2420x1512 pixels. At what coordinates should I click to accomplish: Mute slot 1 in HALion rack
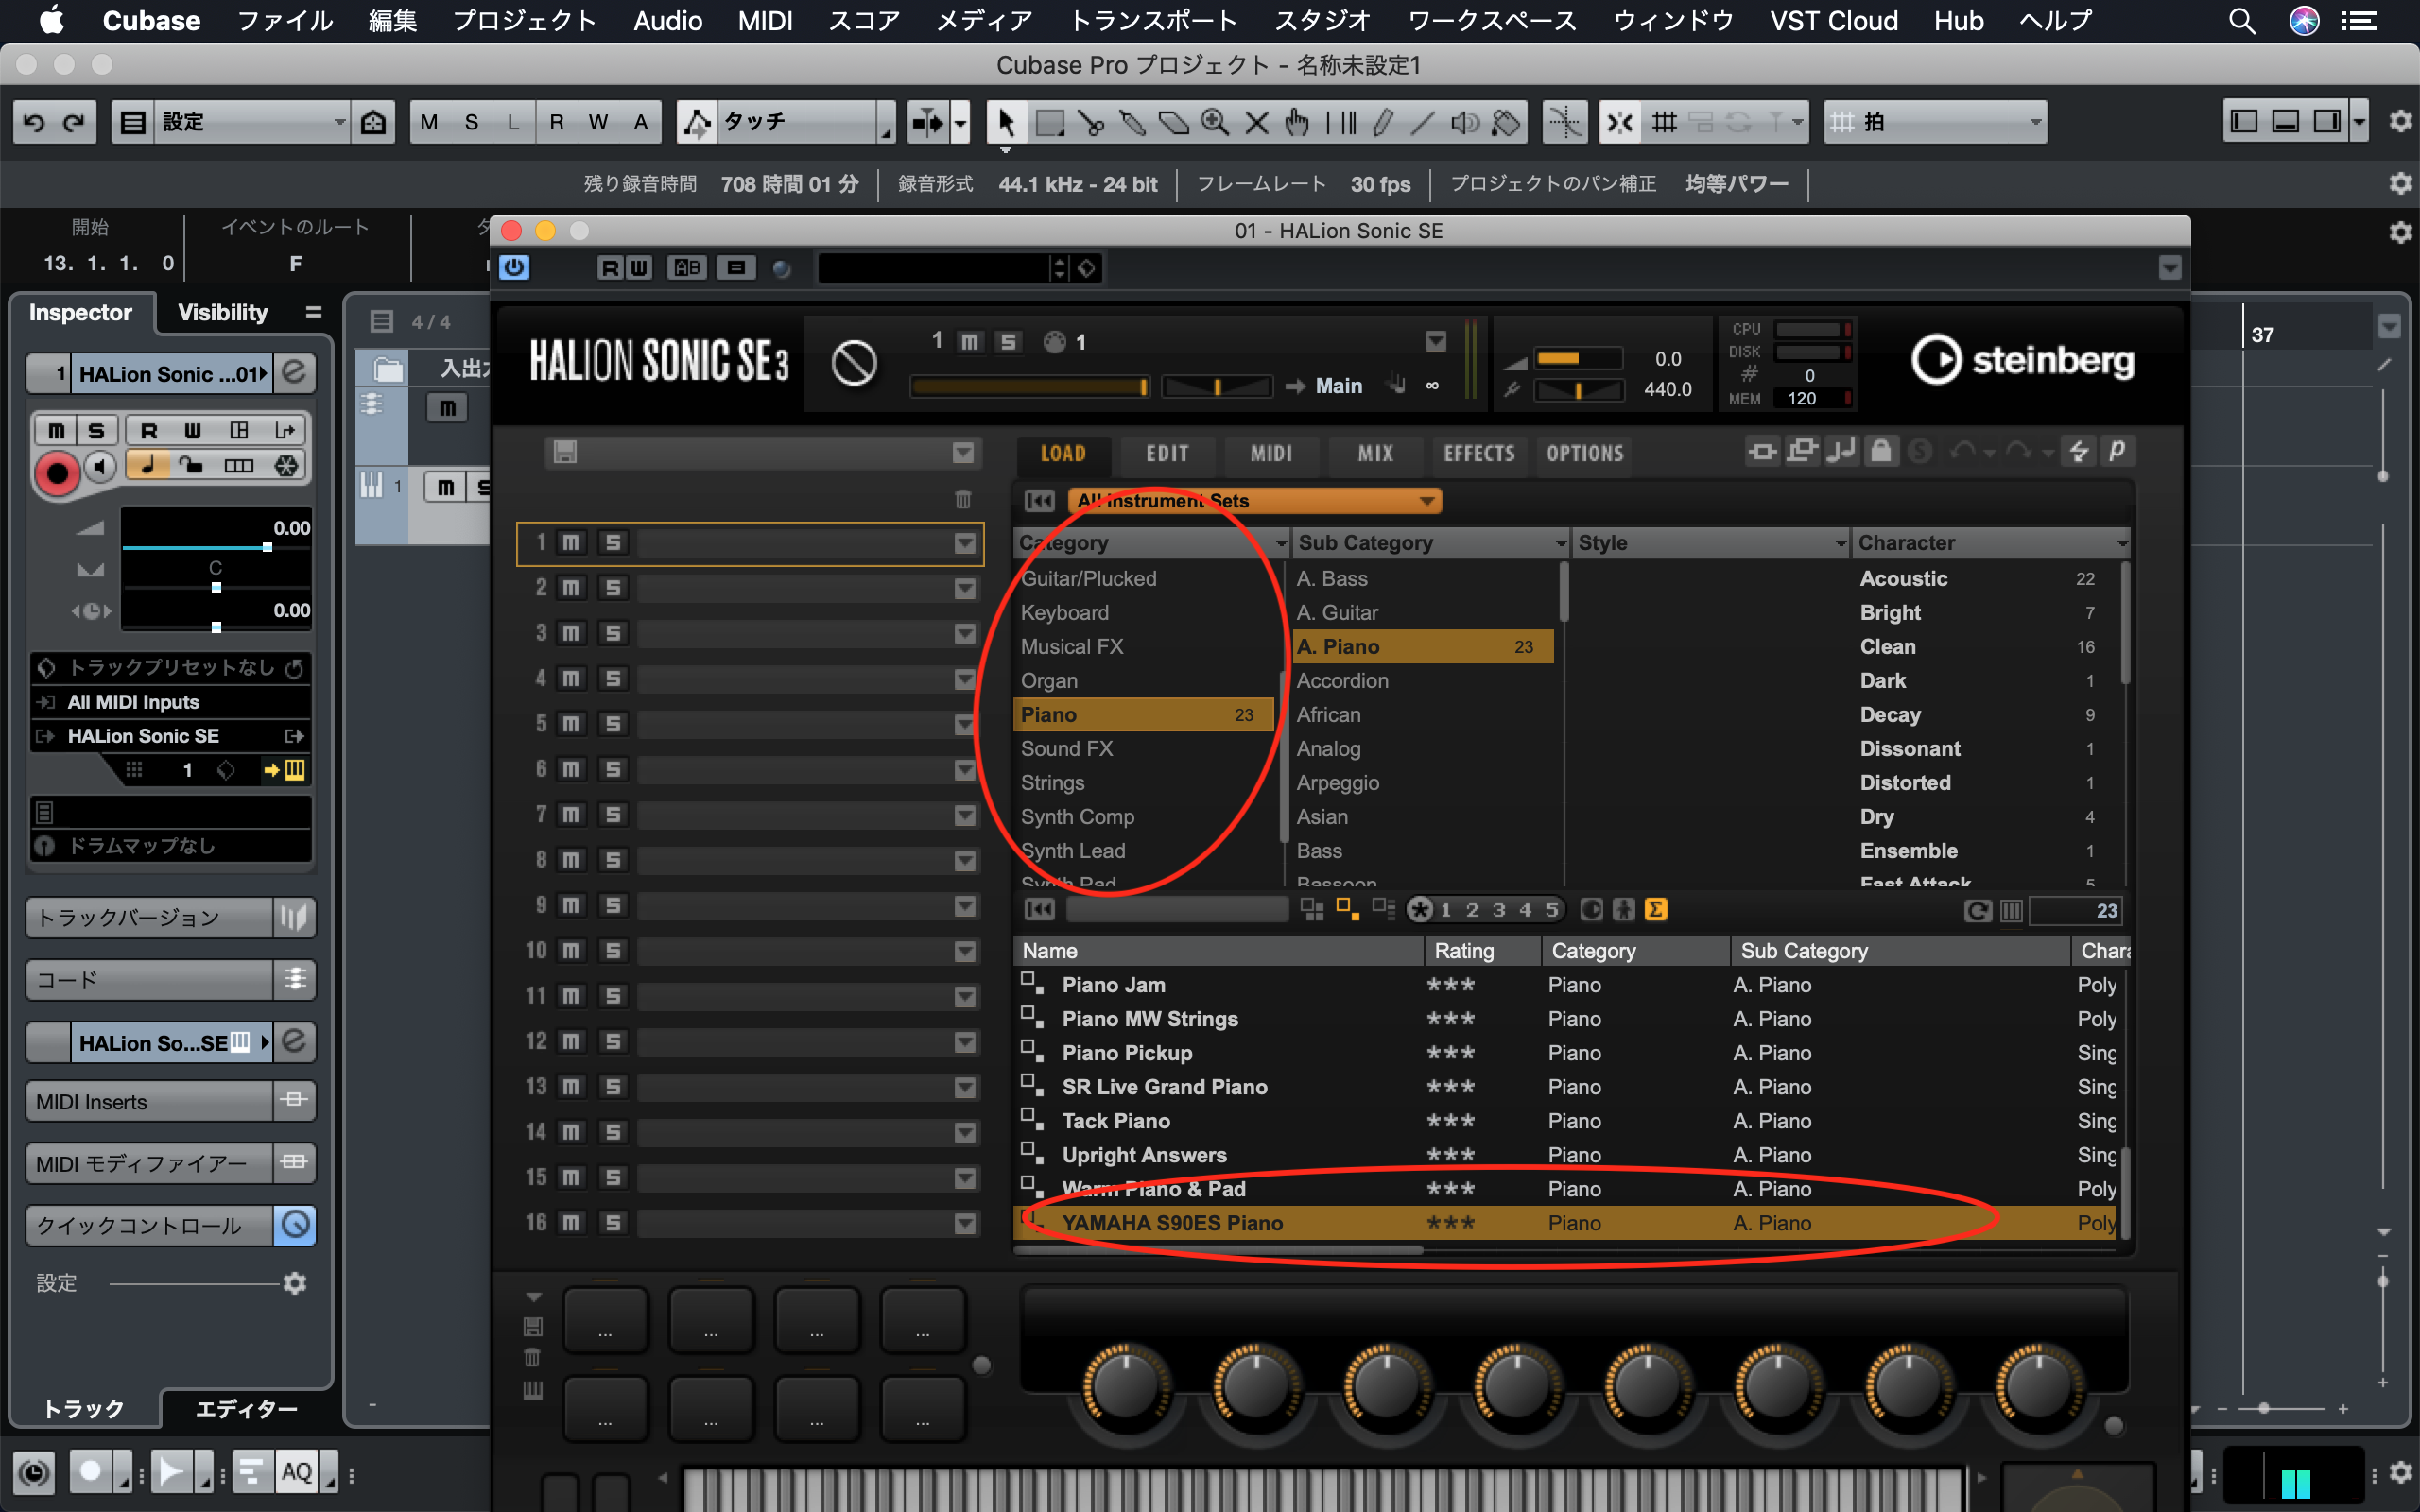[x=570, y=543]
